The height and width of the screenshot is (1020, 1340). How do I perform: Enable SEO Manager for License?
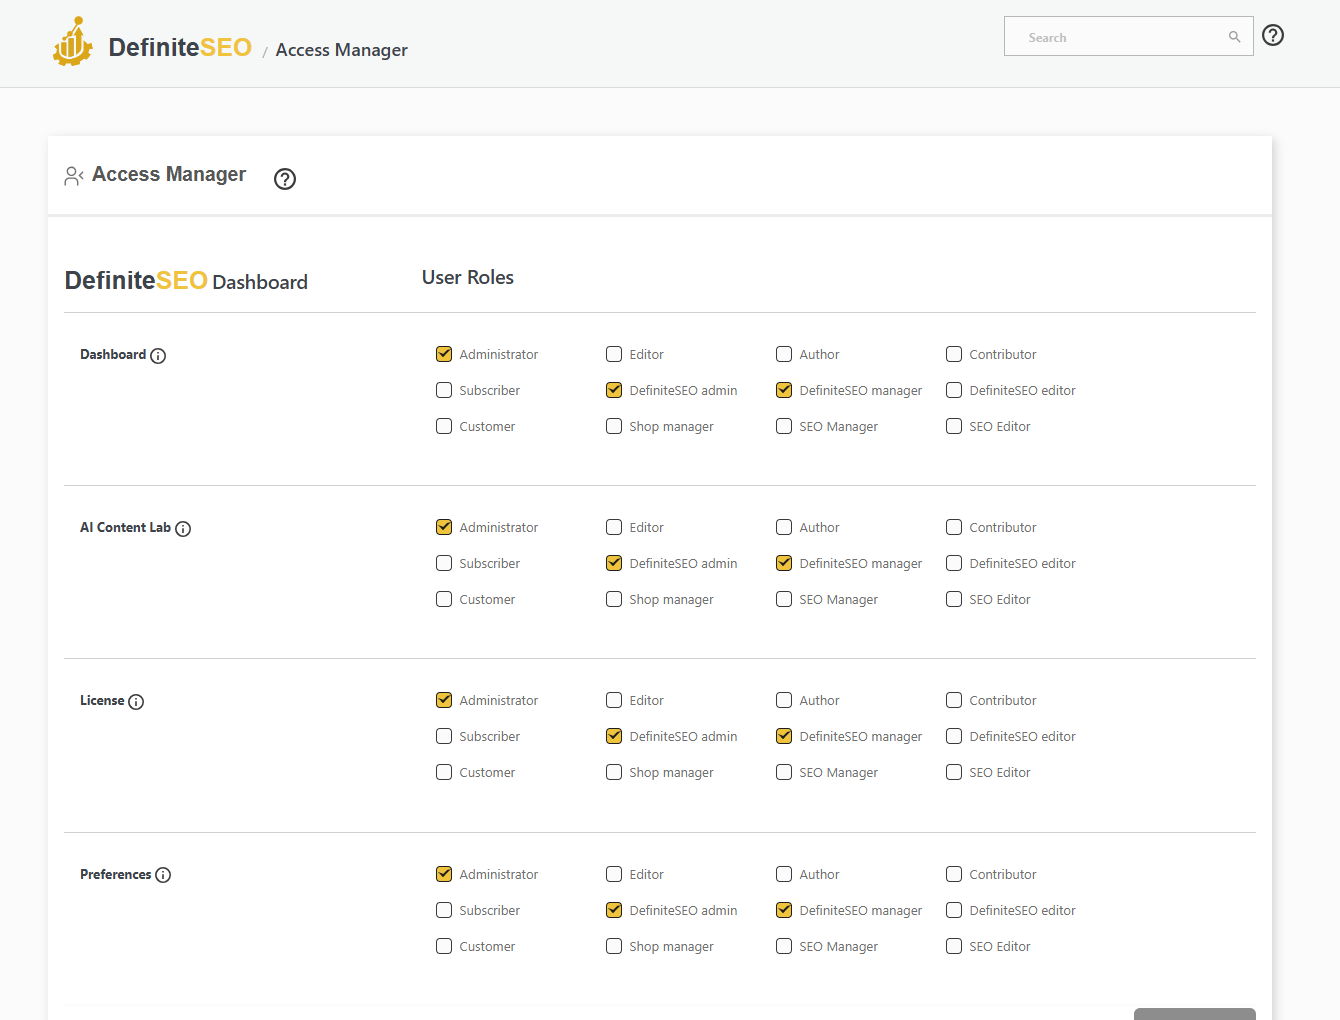(784, 772)
